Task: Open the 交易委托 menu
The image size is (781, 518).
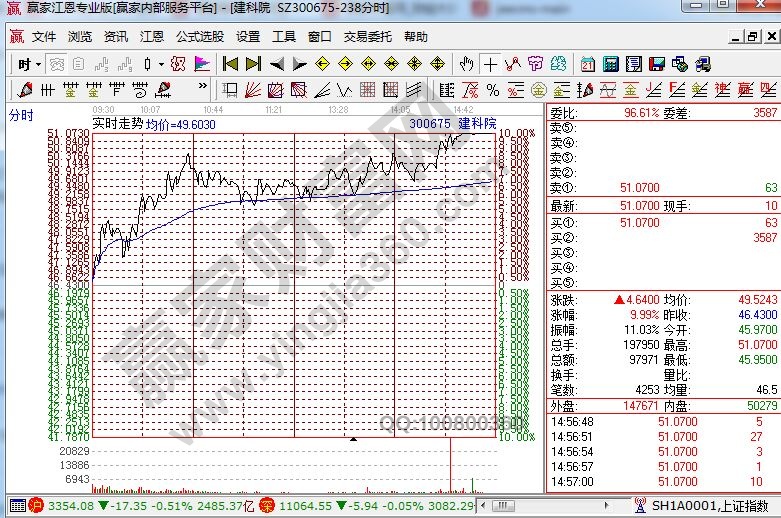Action: [368, 37]
